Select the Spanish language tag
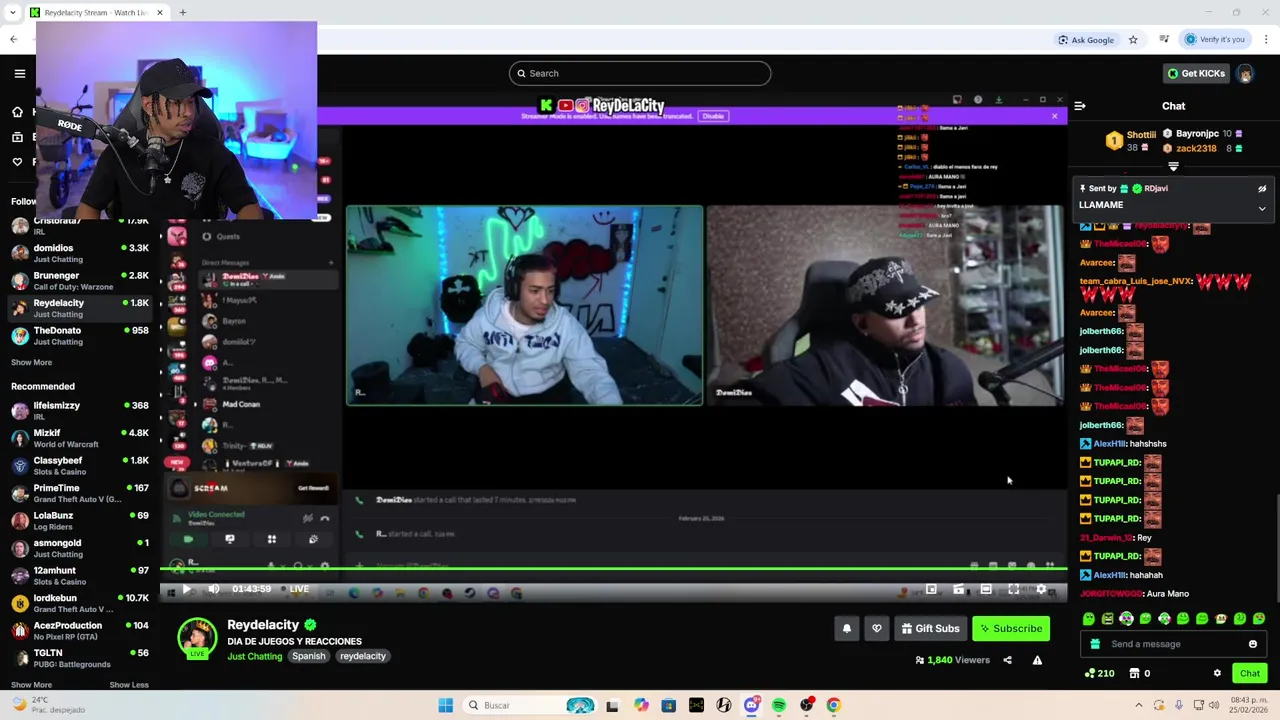 [309, 656]
